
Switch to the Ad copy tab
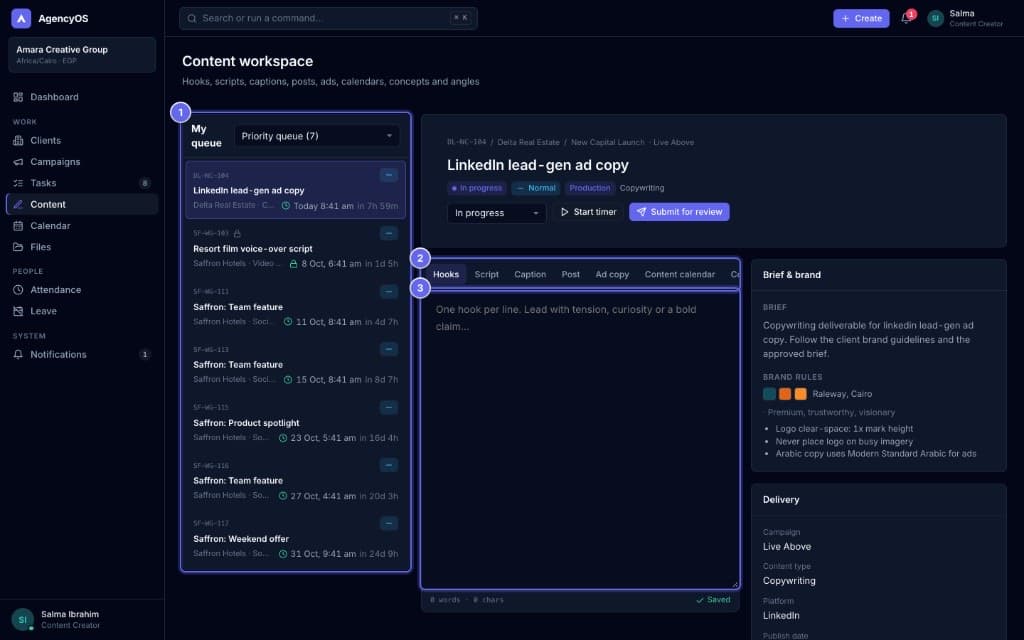(612, 274)
